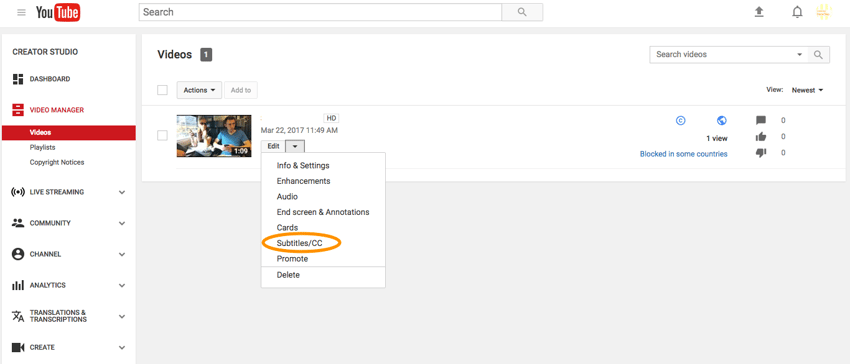
Task: Go to YouTube home via logo
Action: tap(58, 12)
